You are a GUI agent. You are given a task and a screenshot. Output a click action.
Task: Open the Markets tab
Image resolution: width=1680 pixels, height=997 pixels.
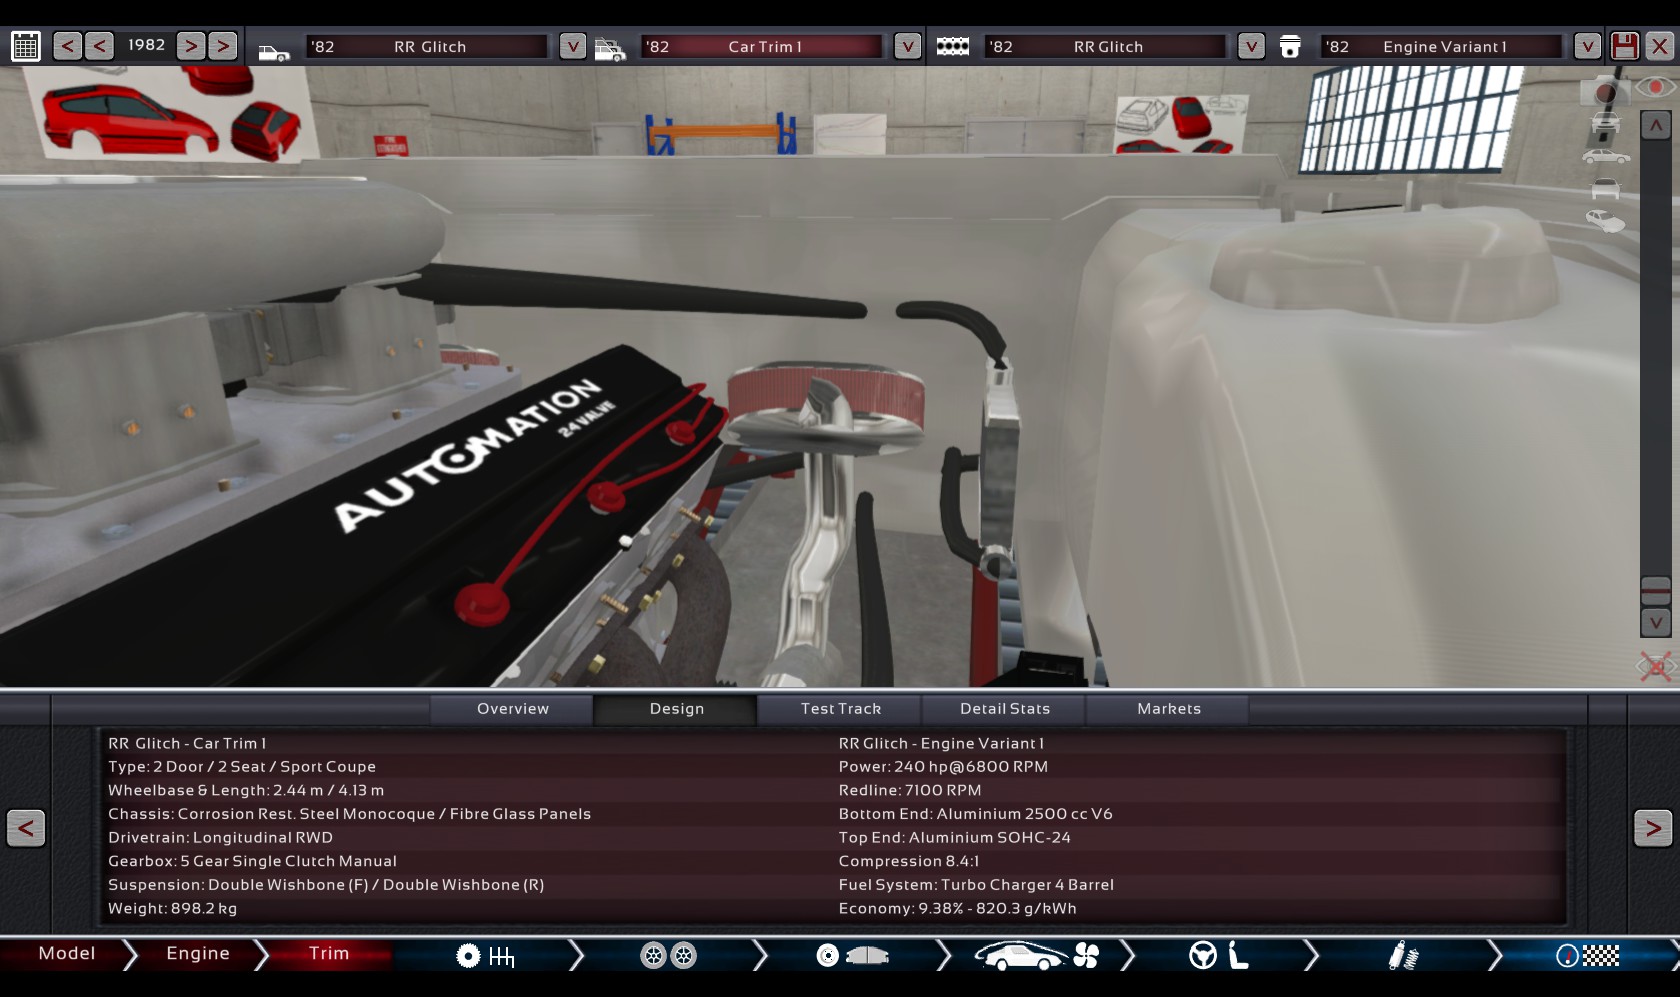[1168, 709]
